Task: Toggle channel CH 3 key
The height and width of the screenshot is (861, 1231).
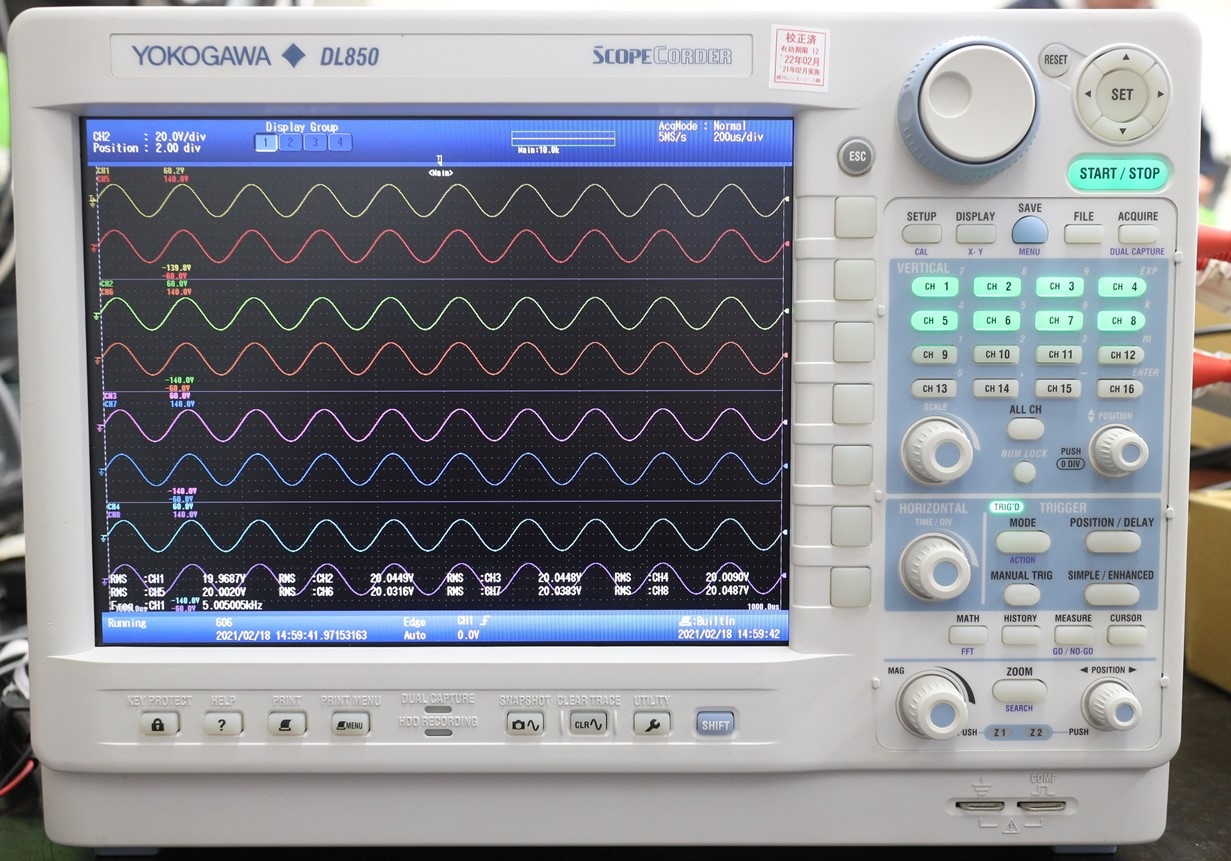Action: point(1059,287)
